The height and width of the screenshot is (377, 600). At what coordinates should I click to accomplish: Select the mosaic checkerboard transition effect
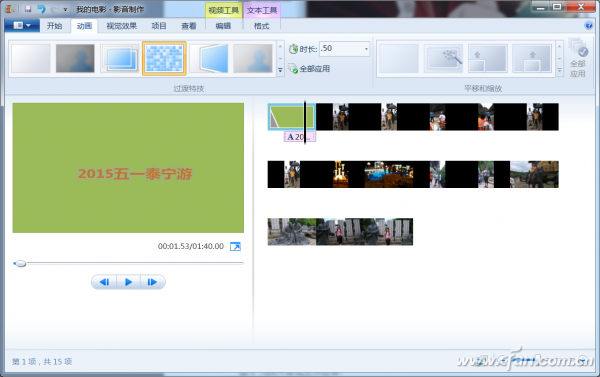[x=164, y=59]
